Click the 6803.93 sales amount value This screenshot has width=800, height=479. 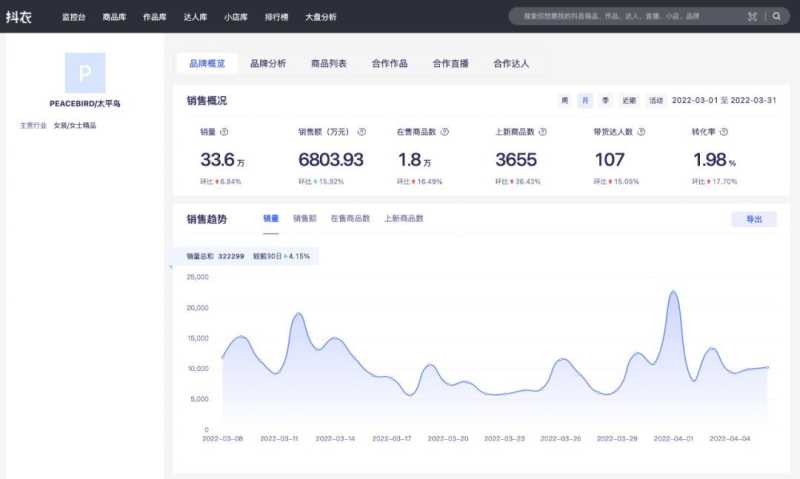(x=331, y=160)
